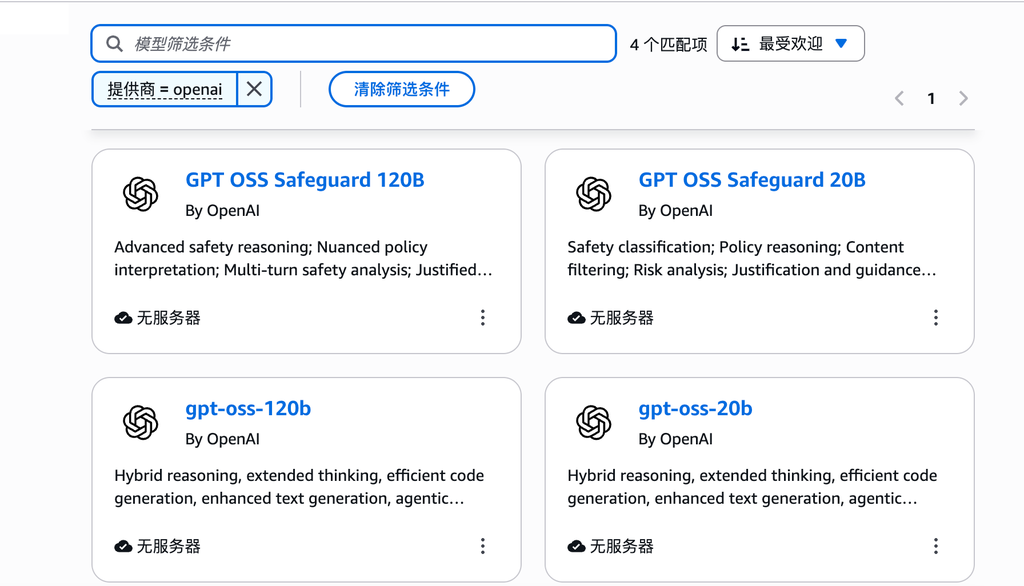Screen dimensions: 1024x586
Task: Click the OpenAI logo on GPT OSS Safeguard 20B
Action: (x=594, y=194)
